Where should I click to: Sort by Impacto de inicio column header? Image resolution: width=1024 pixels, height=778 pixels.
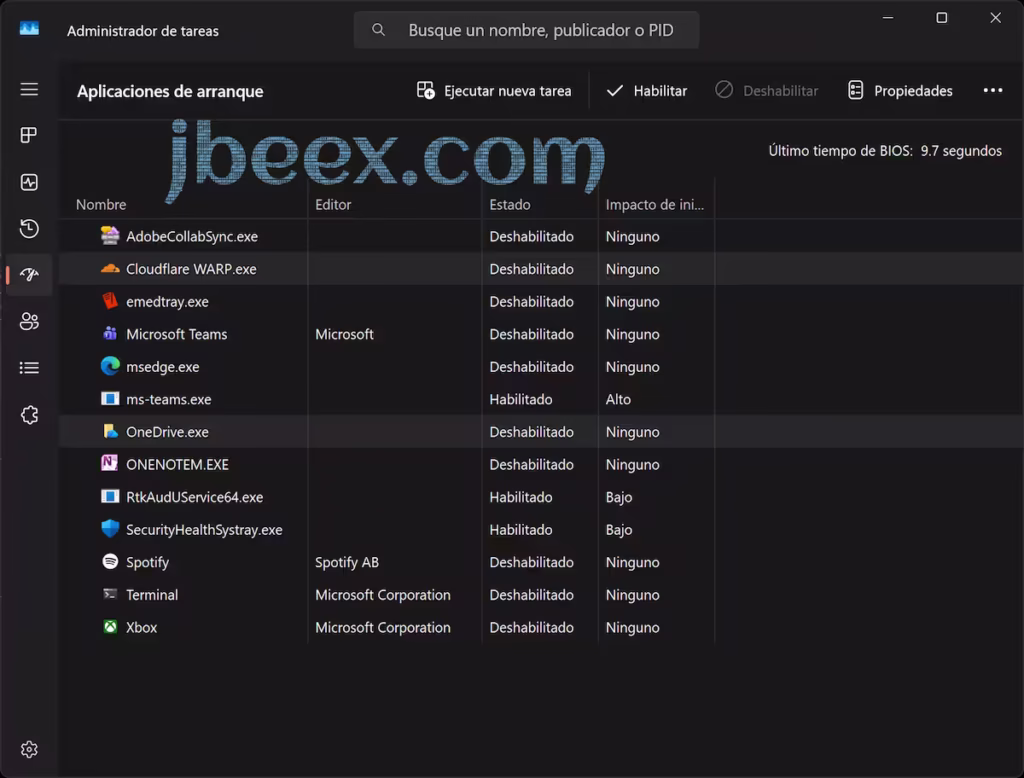654,204
